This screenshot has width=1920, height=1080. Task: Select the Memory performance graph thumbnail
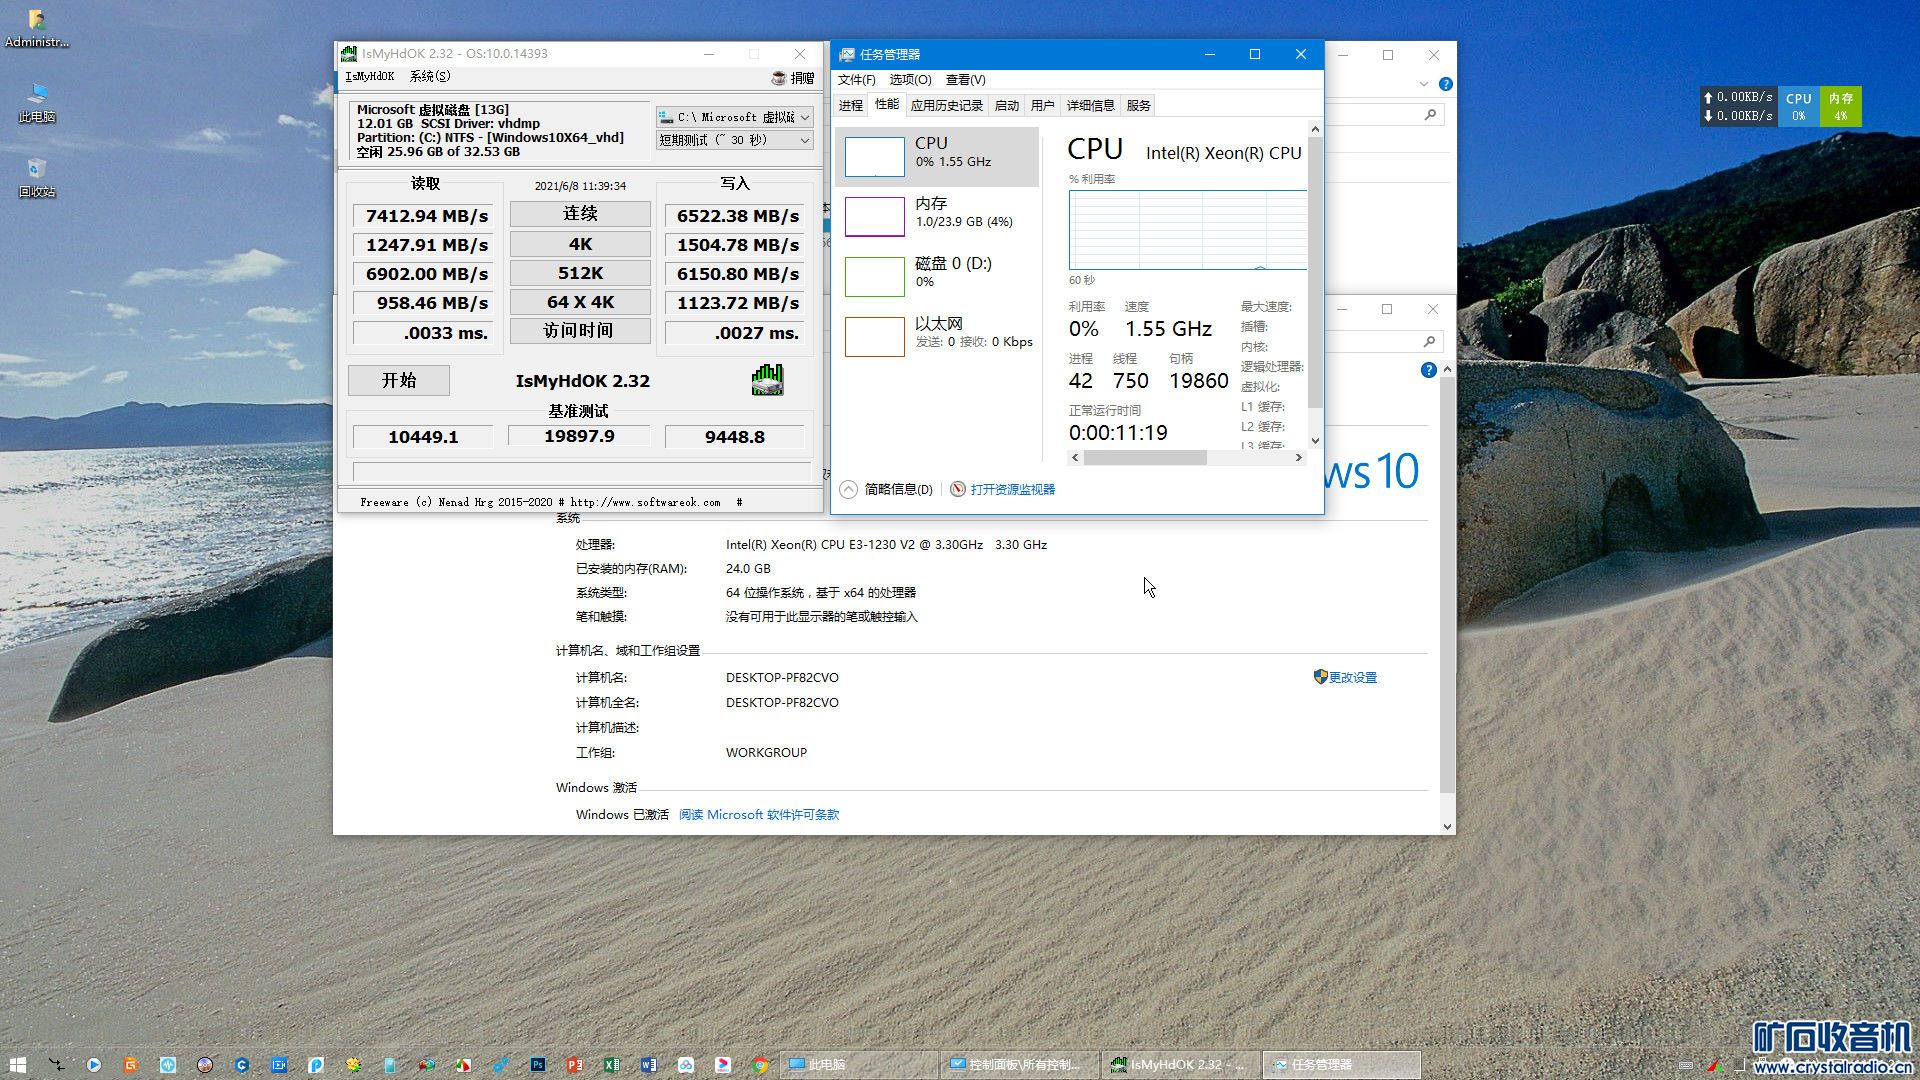pyautogui.click(x=874, y=216)
